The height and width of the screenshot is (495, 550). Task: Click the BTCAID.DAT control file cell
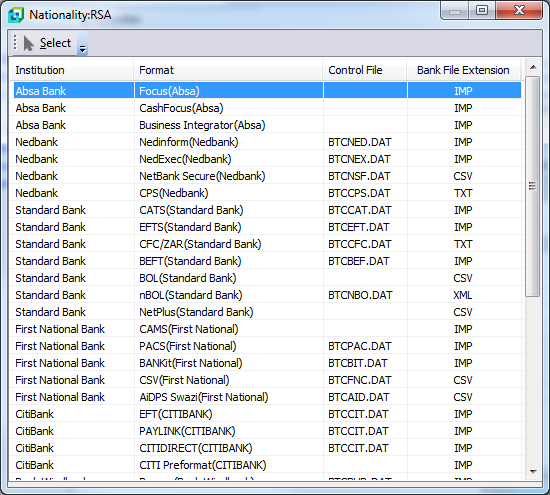click(358, 397)
